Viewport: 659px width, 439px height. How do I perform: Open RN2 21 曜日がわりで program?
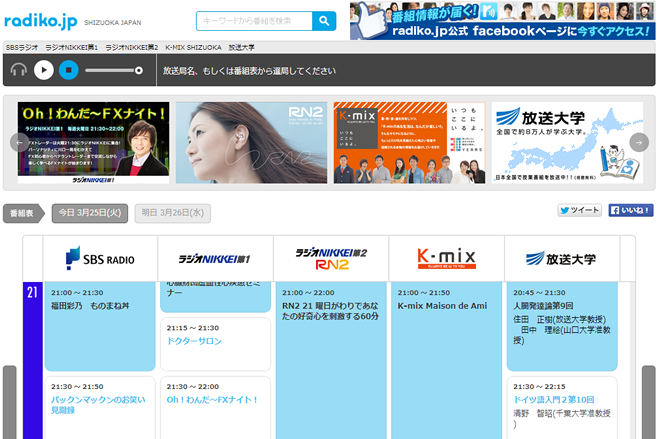pyautogui.click(x=331, y=360)
